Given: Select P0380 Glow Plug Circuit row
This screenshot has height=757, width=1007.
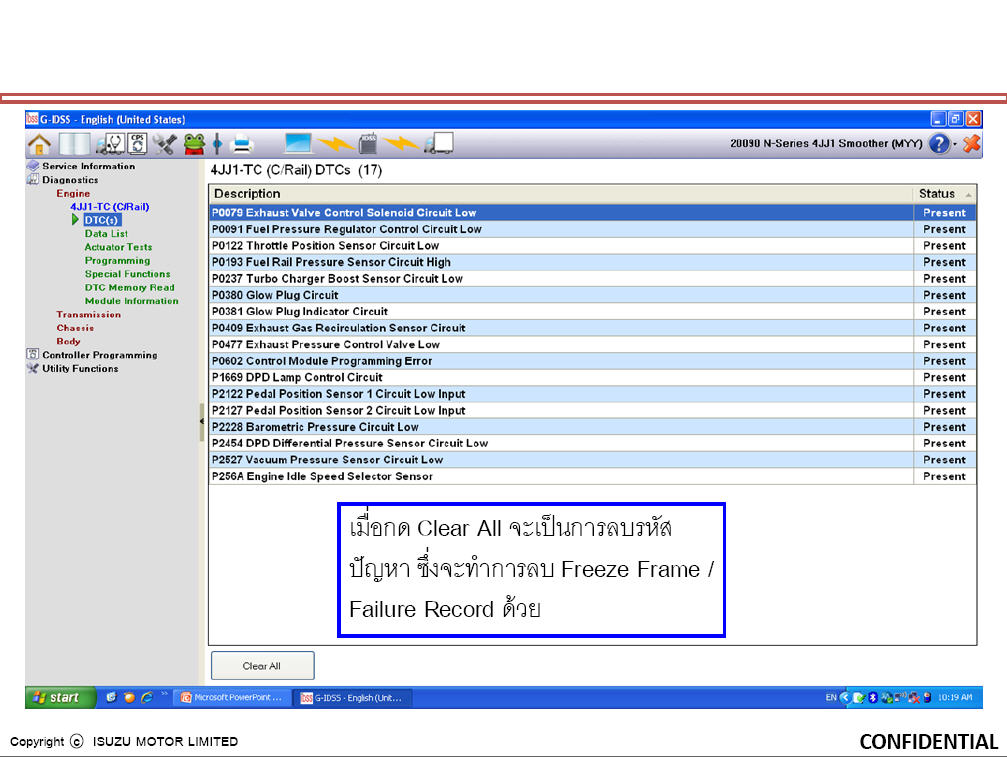Looking at the screenshot, I should (592, 295).
